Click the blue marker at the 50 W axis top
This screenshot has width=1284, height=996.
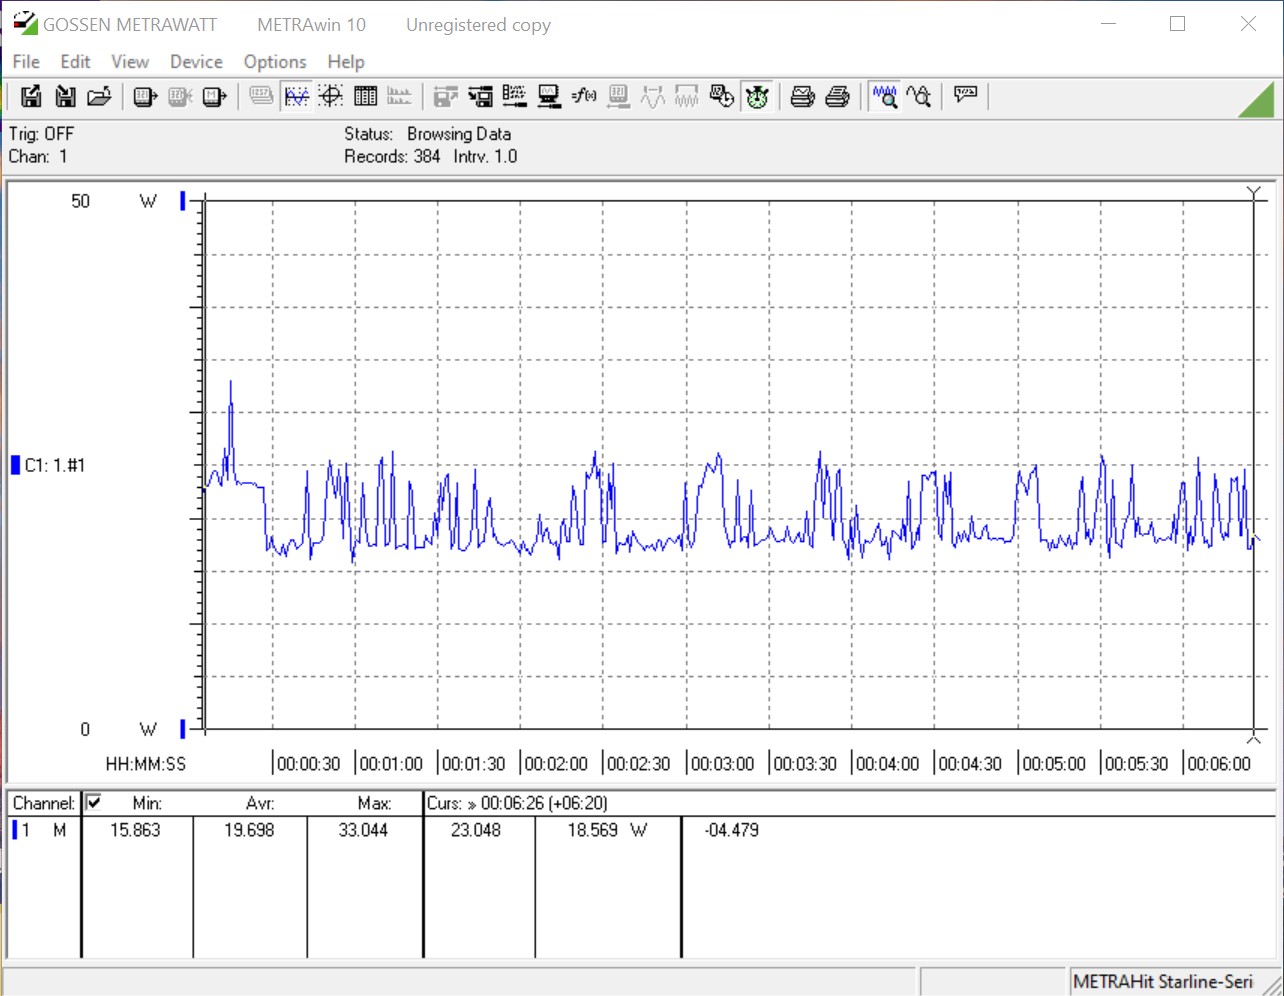[x=183, y=201]
